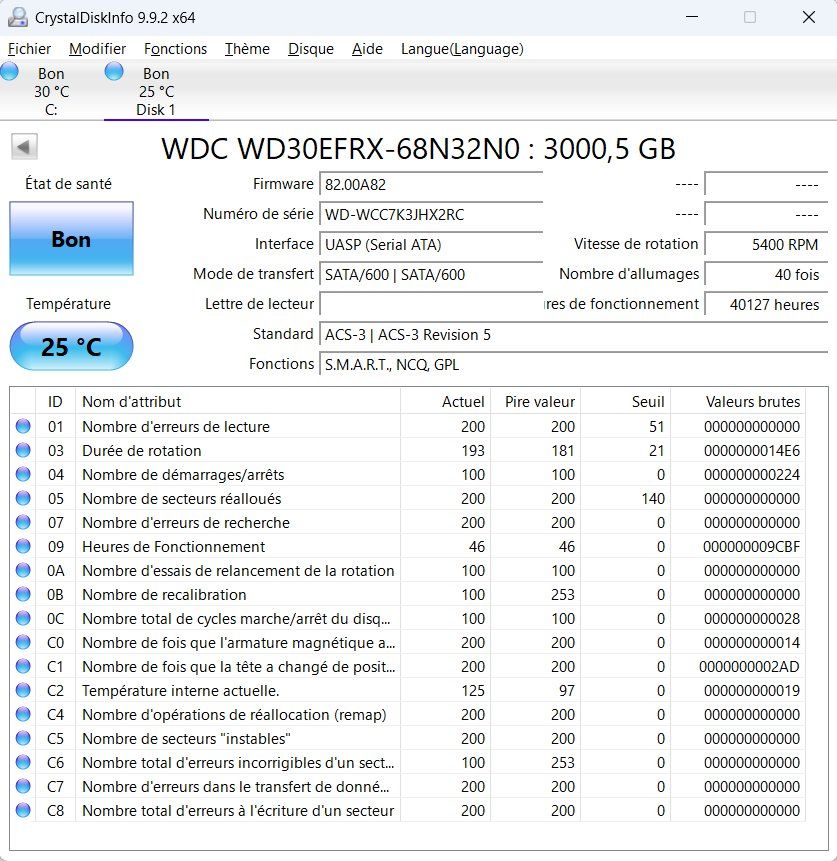Click the Seuil column header
The width and height of the screenshot is (837, 861).
click(x=626, y=401)
